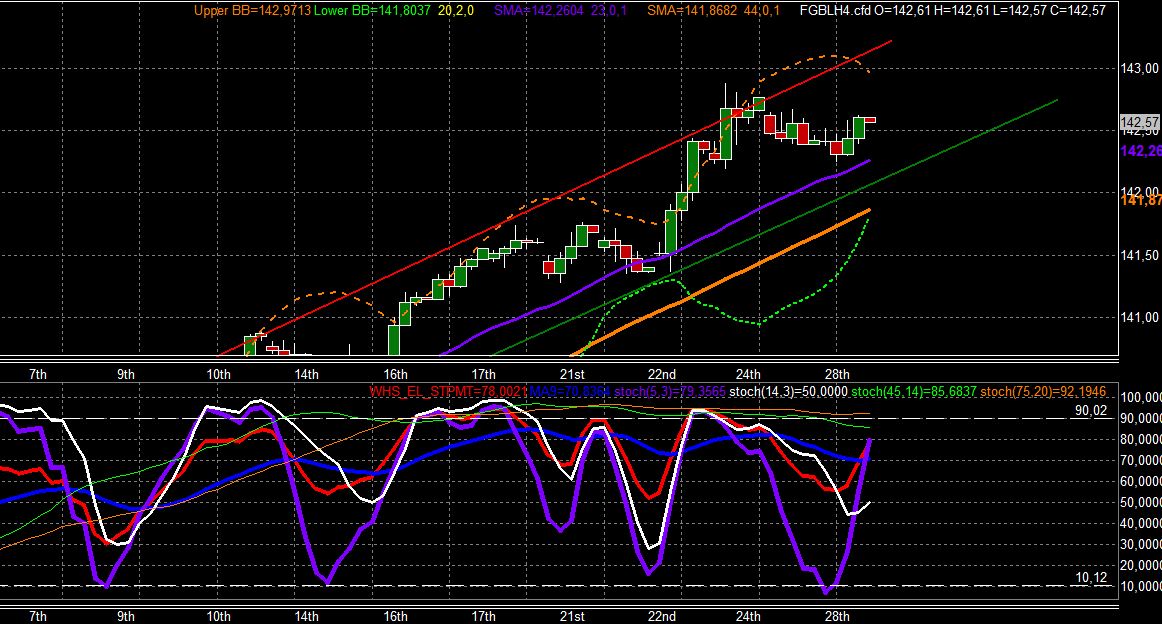Click the 50,0000 stochastic scale value
Image resolution: width=1162 pixels, height=624 pixels.
click(x=1141, y=502)
